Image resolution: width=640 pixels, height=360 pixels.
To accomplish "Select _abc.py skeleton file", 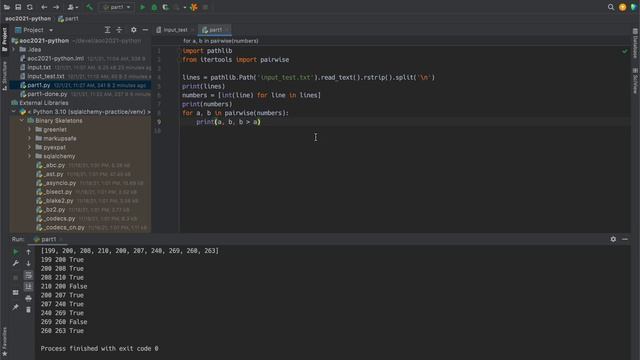I will click(54, 165).
